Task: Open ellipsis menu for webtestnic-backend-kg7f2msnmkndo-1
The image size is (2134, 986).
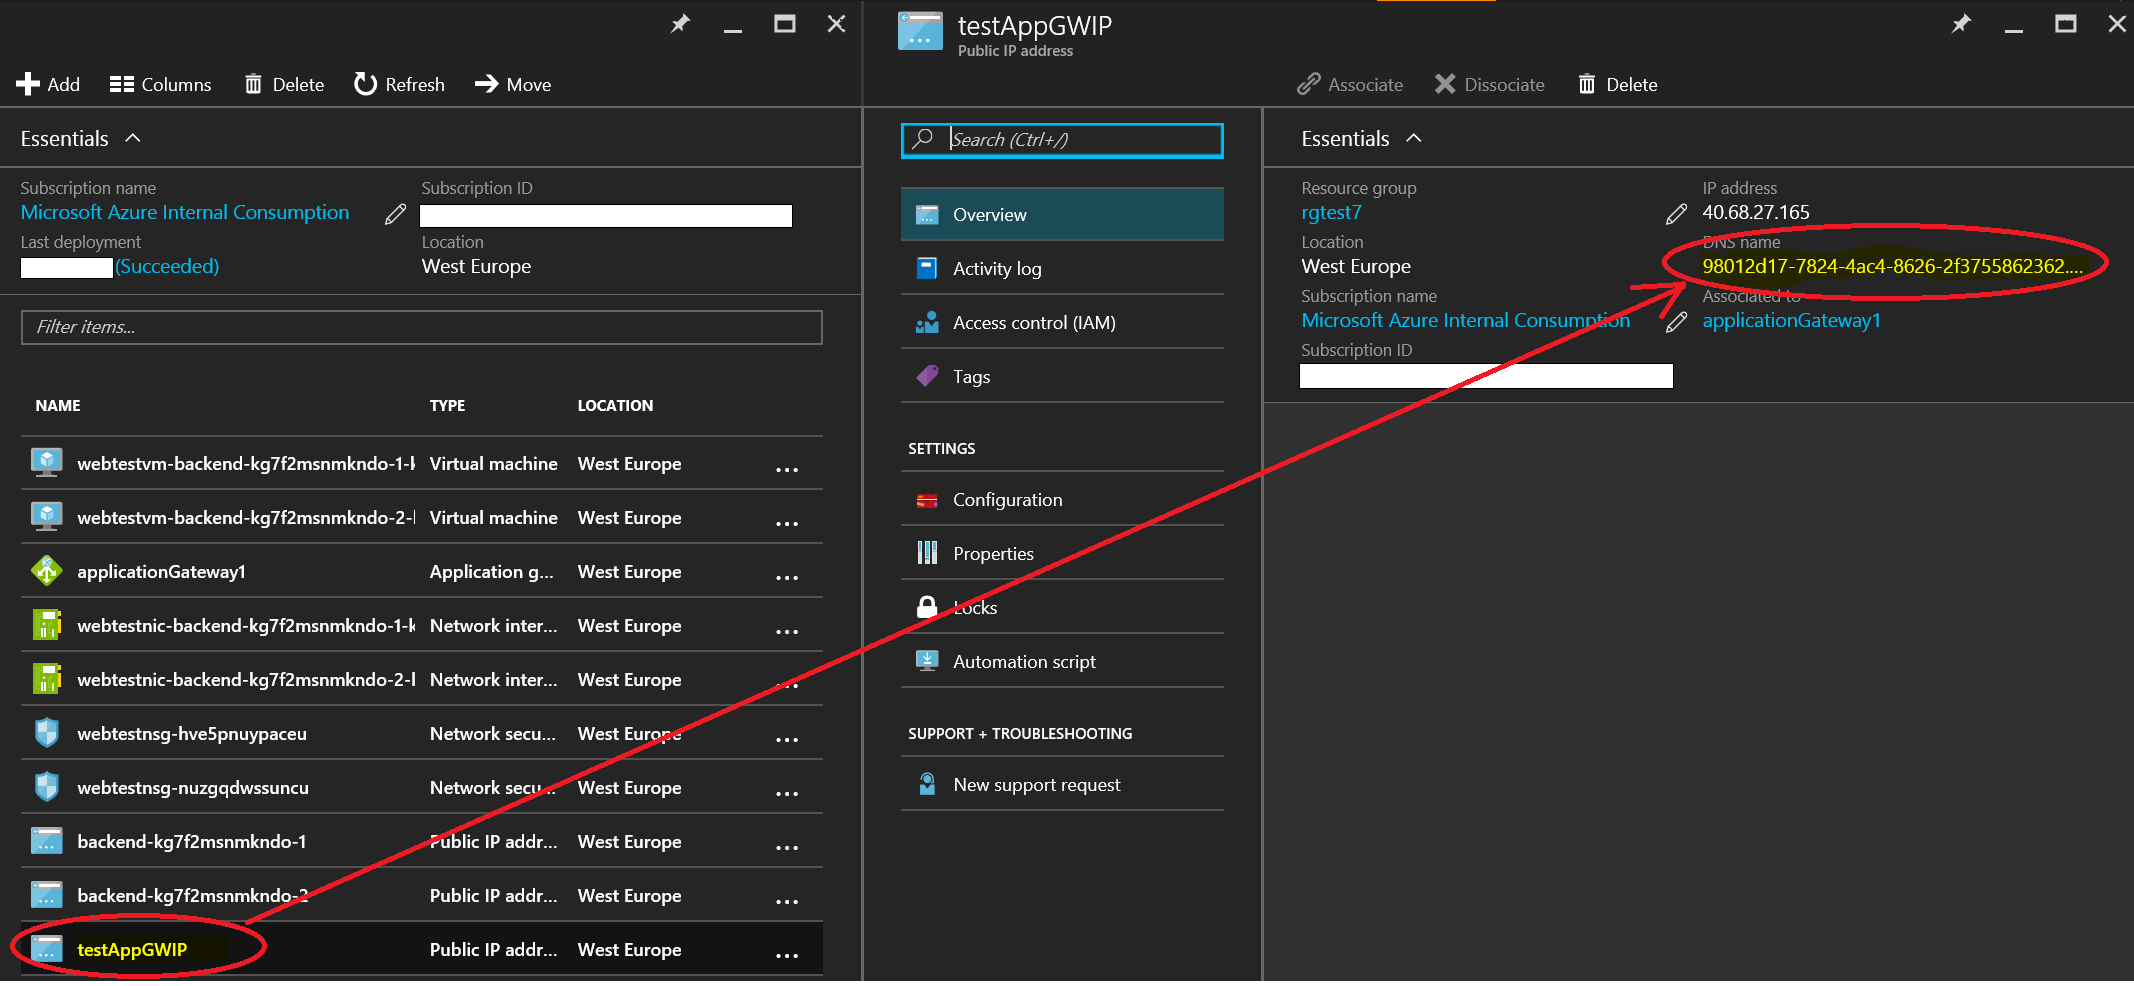Action: 787,631
